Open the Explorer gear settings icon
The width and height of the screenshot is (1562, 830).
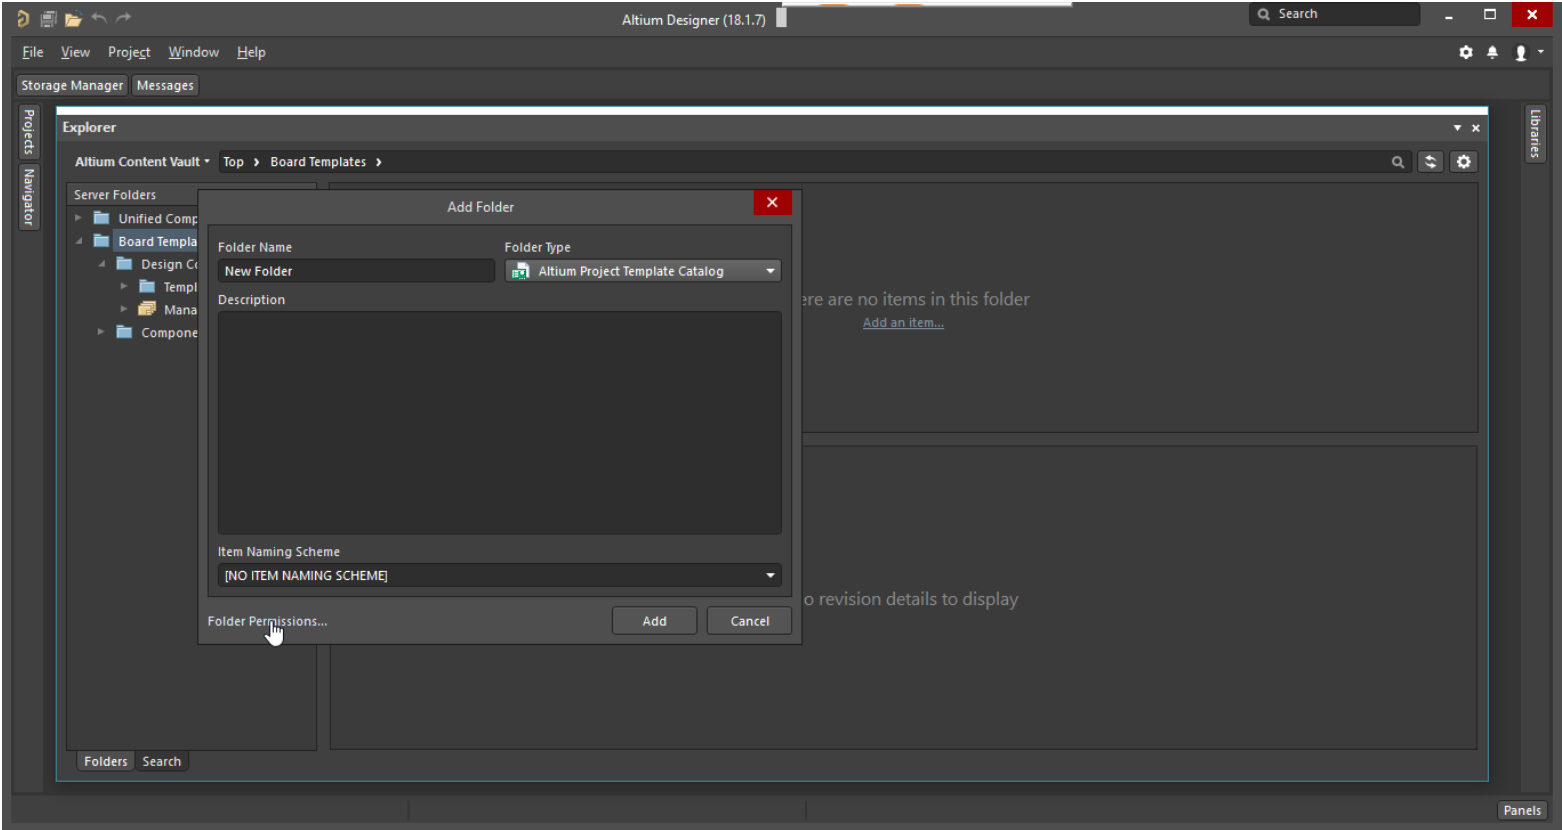tap(1464, 162)
